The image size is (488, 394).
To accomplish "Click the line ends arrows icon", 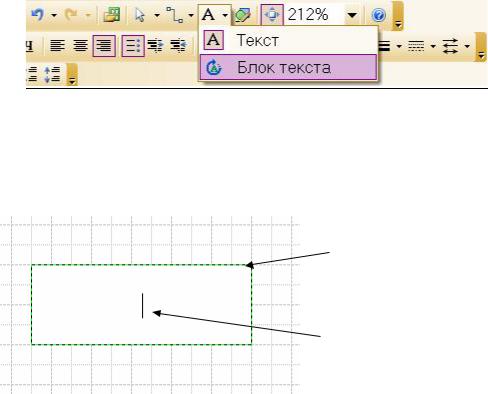I will [x=450, y=46].
